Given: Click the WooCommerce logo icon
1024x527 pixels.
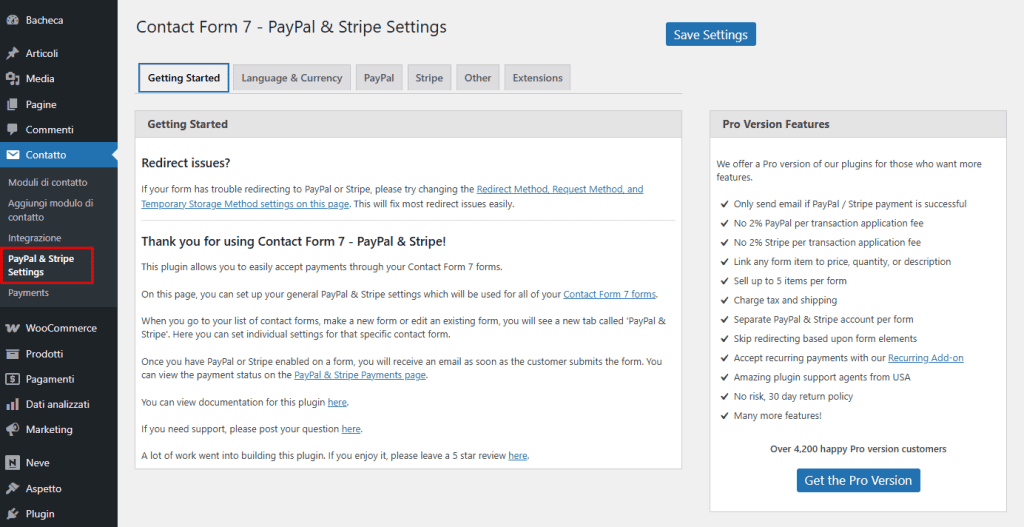Looking at the screenshot, I should (12, 328).
